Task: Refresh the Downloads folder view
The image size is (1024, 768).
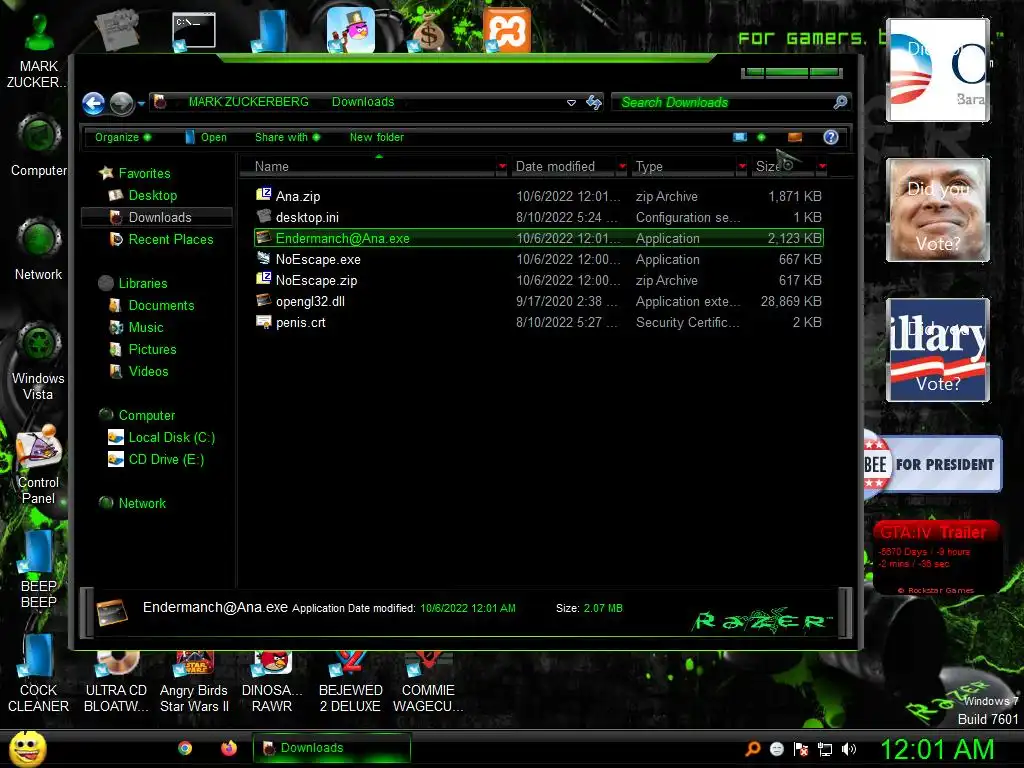Action: 593,102
